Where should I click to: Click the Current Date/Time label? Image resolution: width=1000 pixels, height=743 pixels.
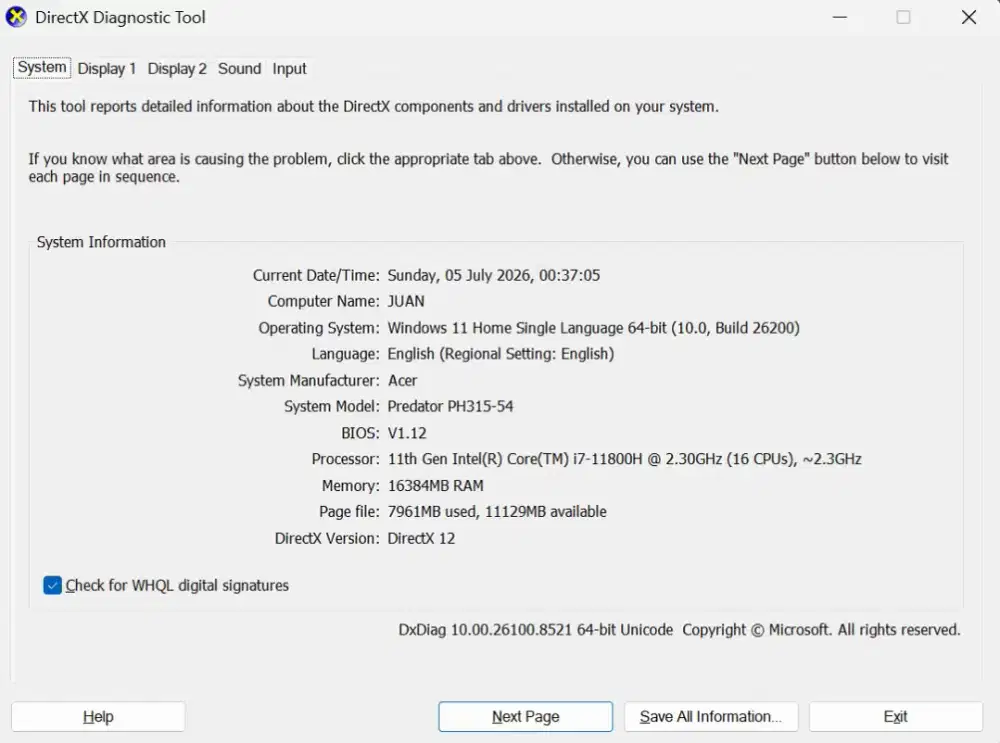point(316,276)
